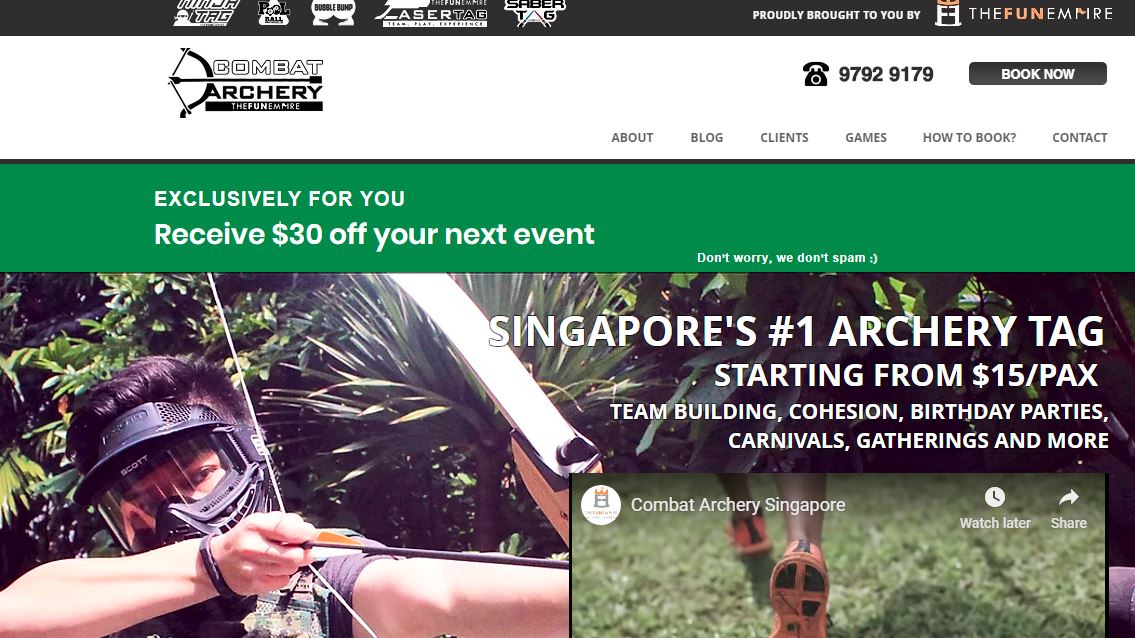Call the 9792 9179 phone link

tap(886, 75)
